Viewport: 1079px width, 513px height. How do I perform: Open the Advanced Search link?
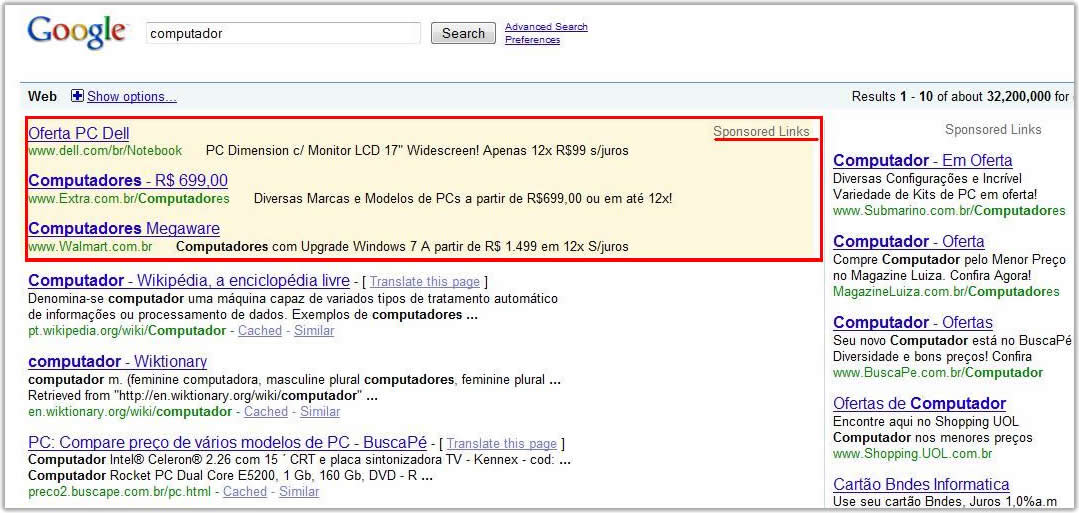(546, 27)
